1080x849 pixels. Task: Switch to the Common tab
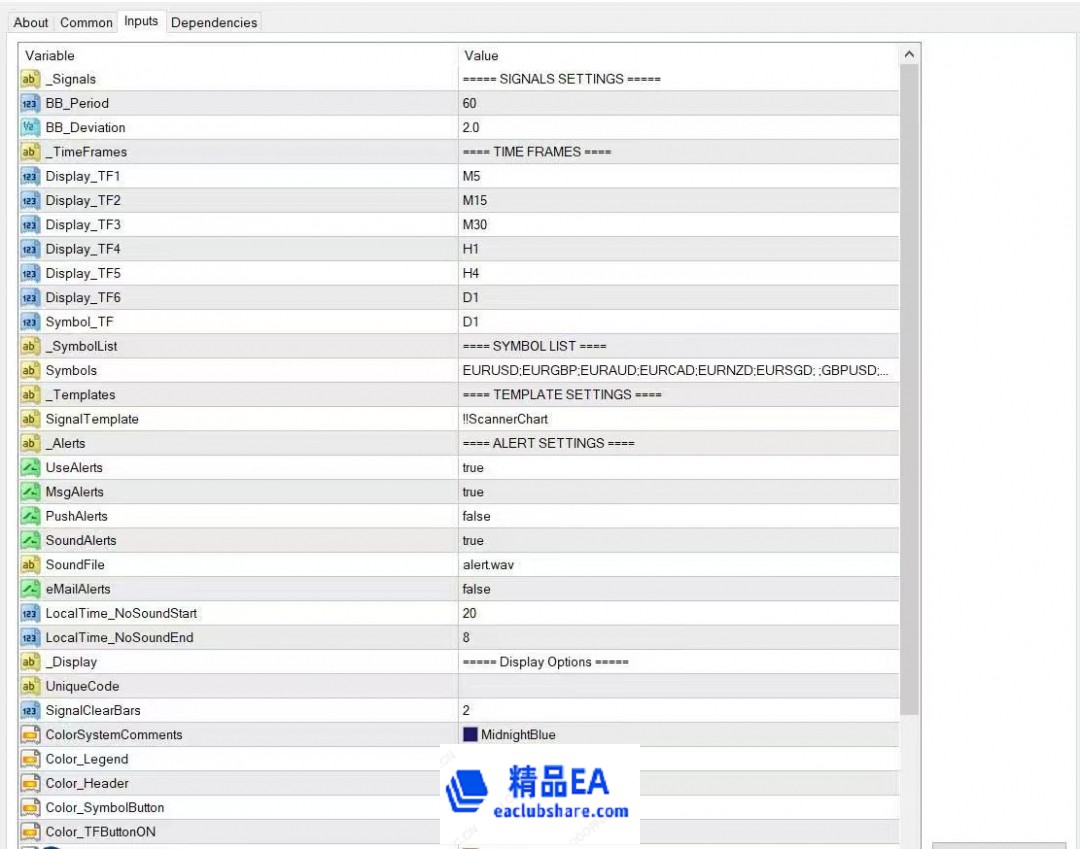tap(86, 22)
